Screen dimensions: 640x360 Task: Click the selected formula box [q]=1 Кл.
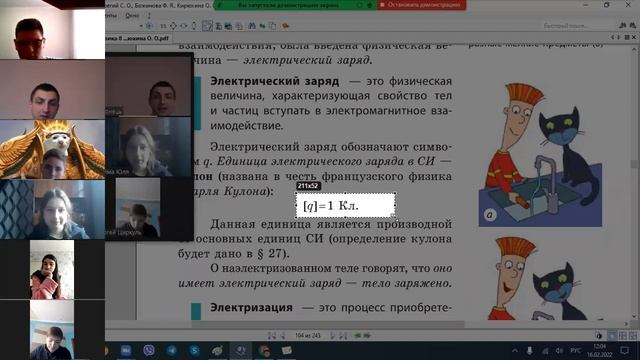[x=345, y=205]
